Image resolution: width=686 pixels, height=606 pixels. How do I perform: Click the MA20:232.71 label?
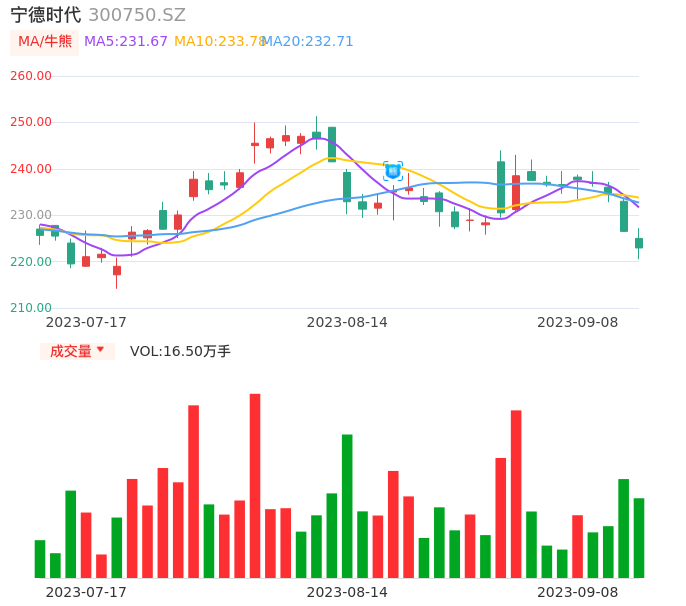tap(308, 42)
